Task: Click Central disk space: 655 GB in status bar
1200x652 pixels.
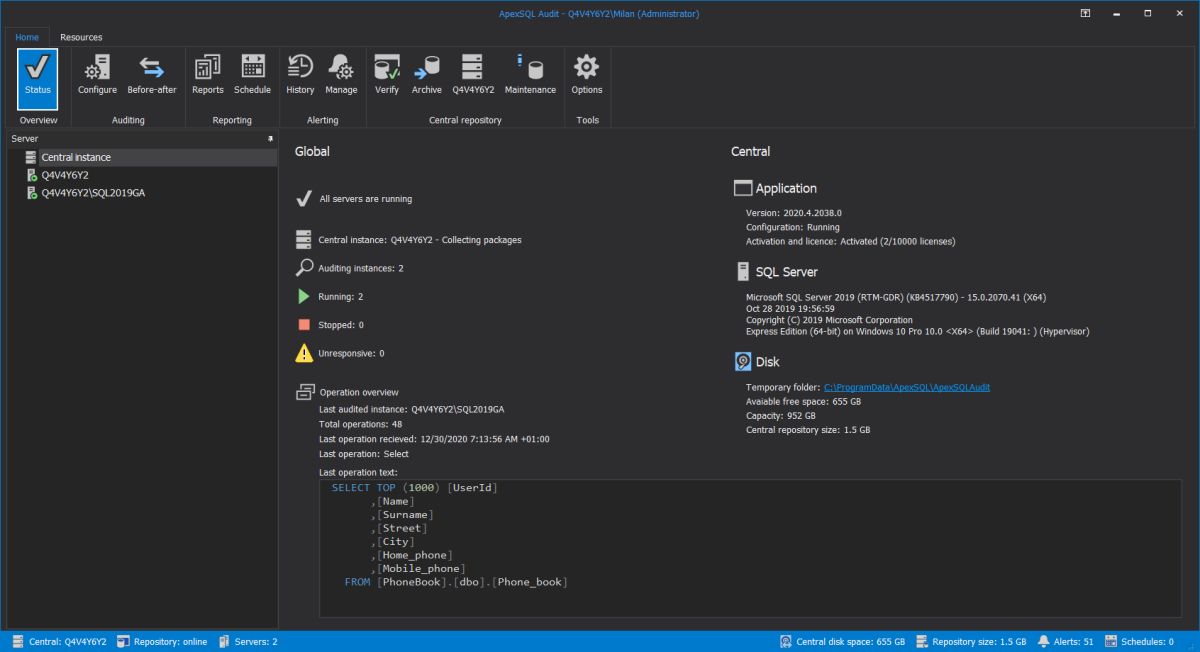Action: click(842, 641)
